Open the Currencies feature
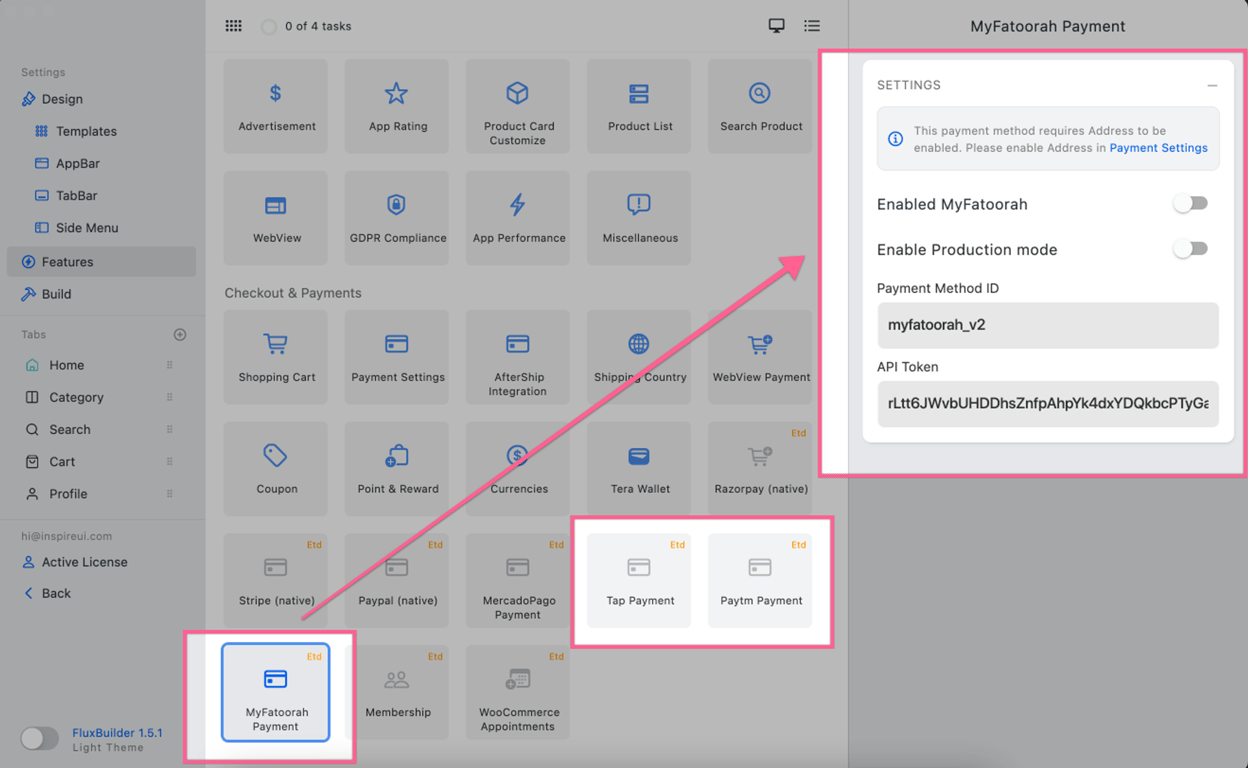 518,469
